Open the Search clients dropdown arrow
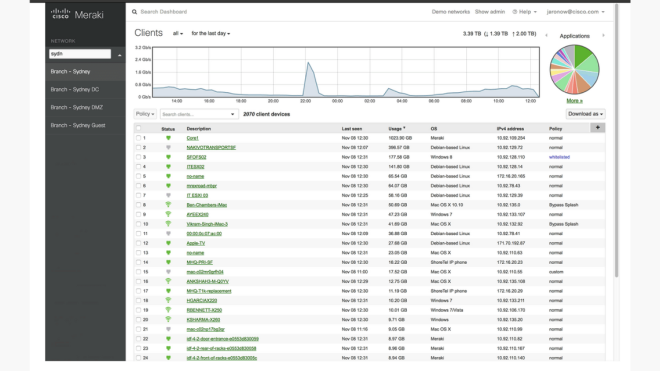Image resolution: width=660 pixels, height=371 pixels. (232, 114)
